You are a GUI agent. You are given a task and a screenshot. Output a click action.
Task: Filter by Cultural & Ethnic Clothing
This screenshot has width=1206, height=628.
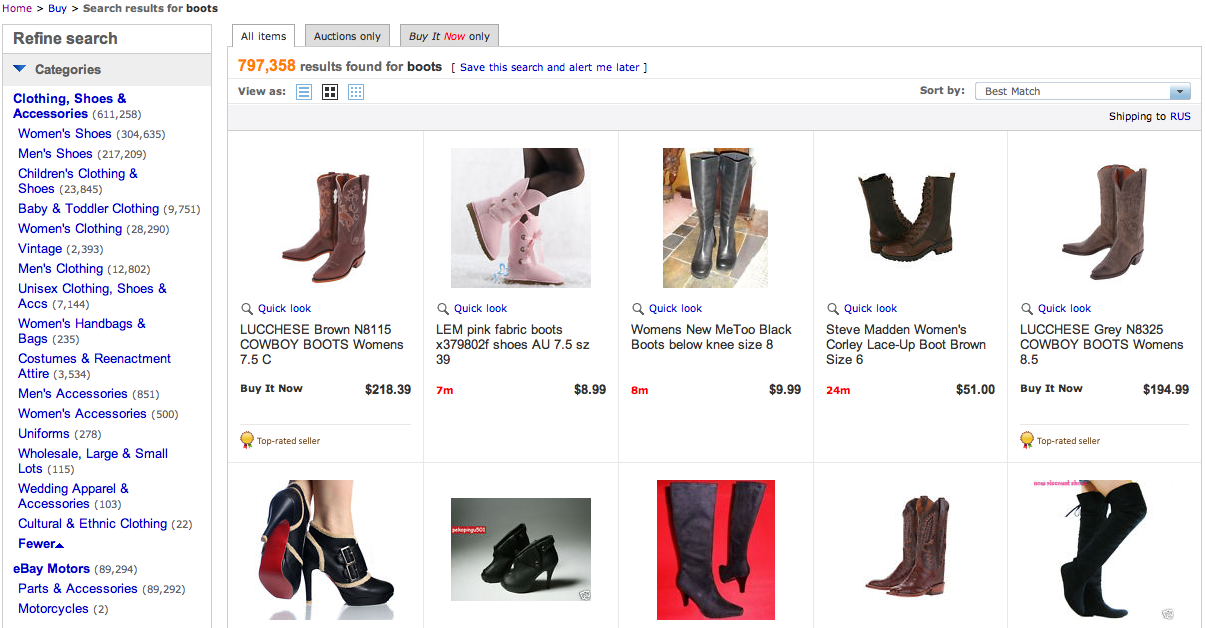tap(92, 523)
